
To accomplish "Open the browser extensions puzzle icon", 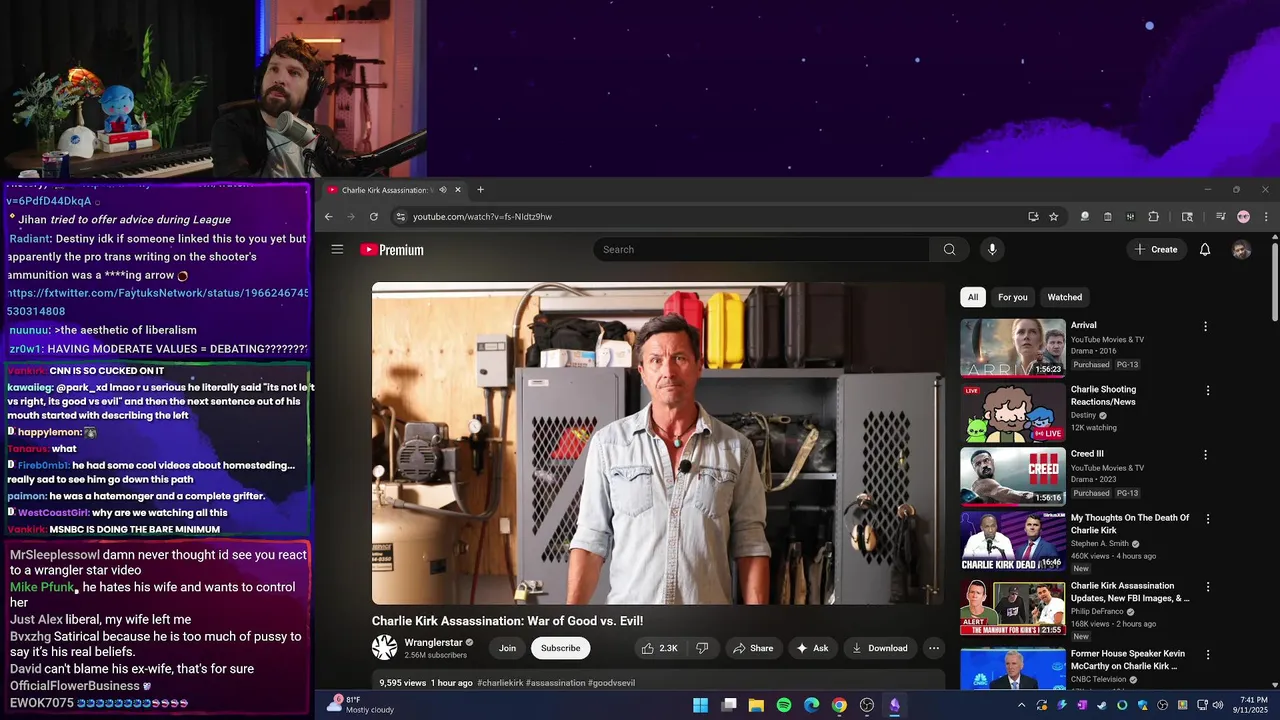I will 1153,216.
